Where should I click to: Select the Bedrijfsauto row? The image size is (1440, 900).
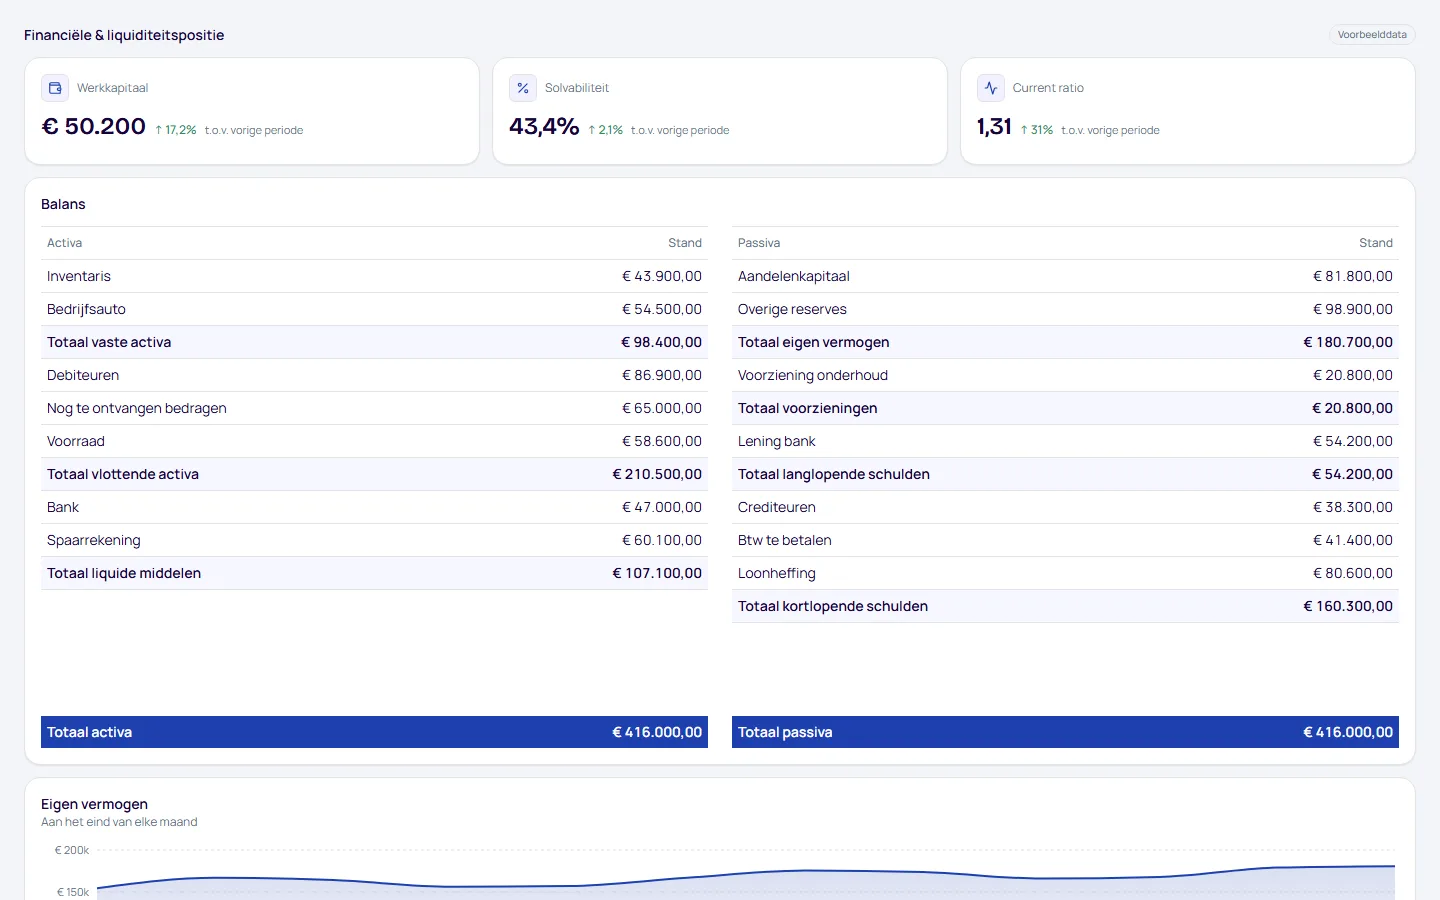(x=374, y=309)
